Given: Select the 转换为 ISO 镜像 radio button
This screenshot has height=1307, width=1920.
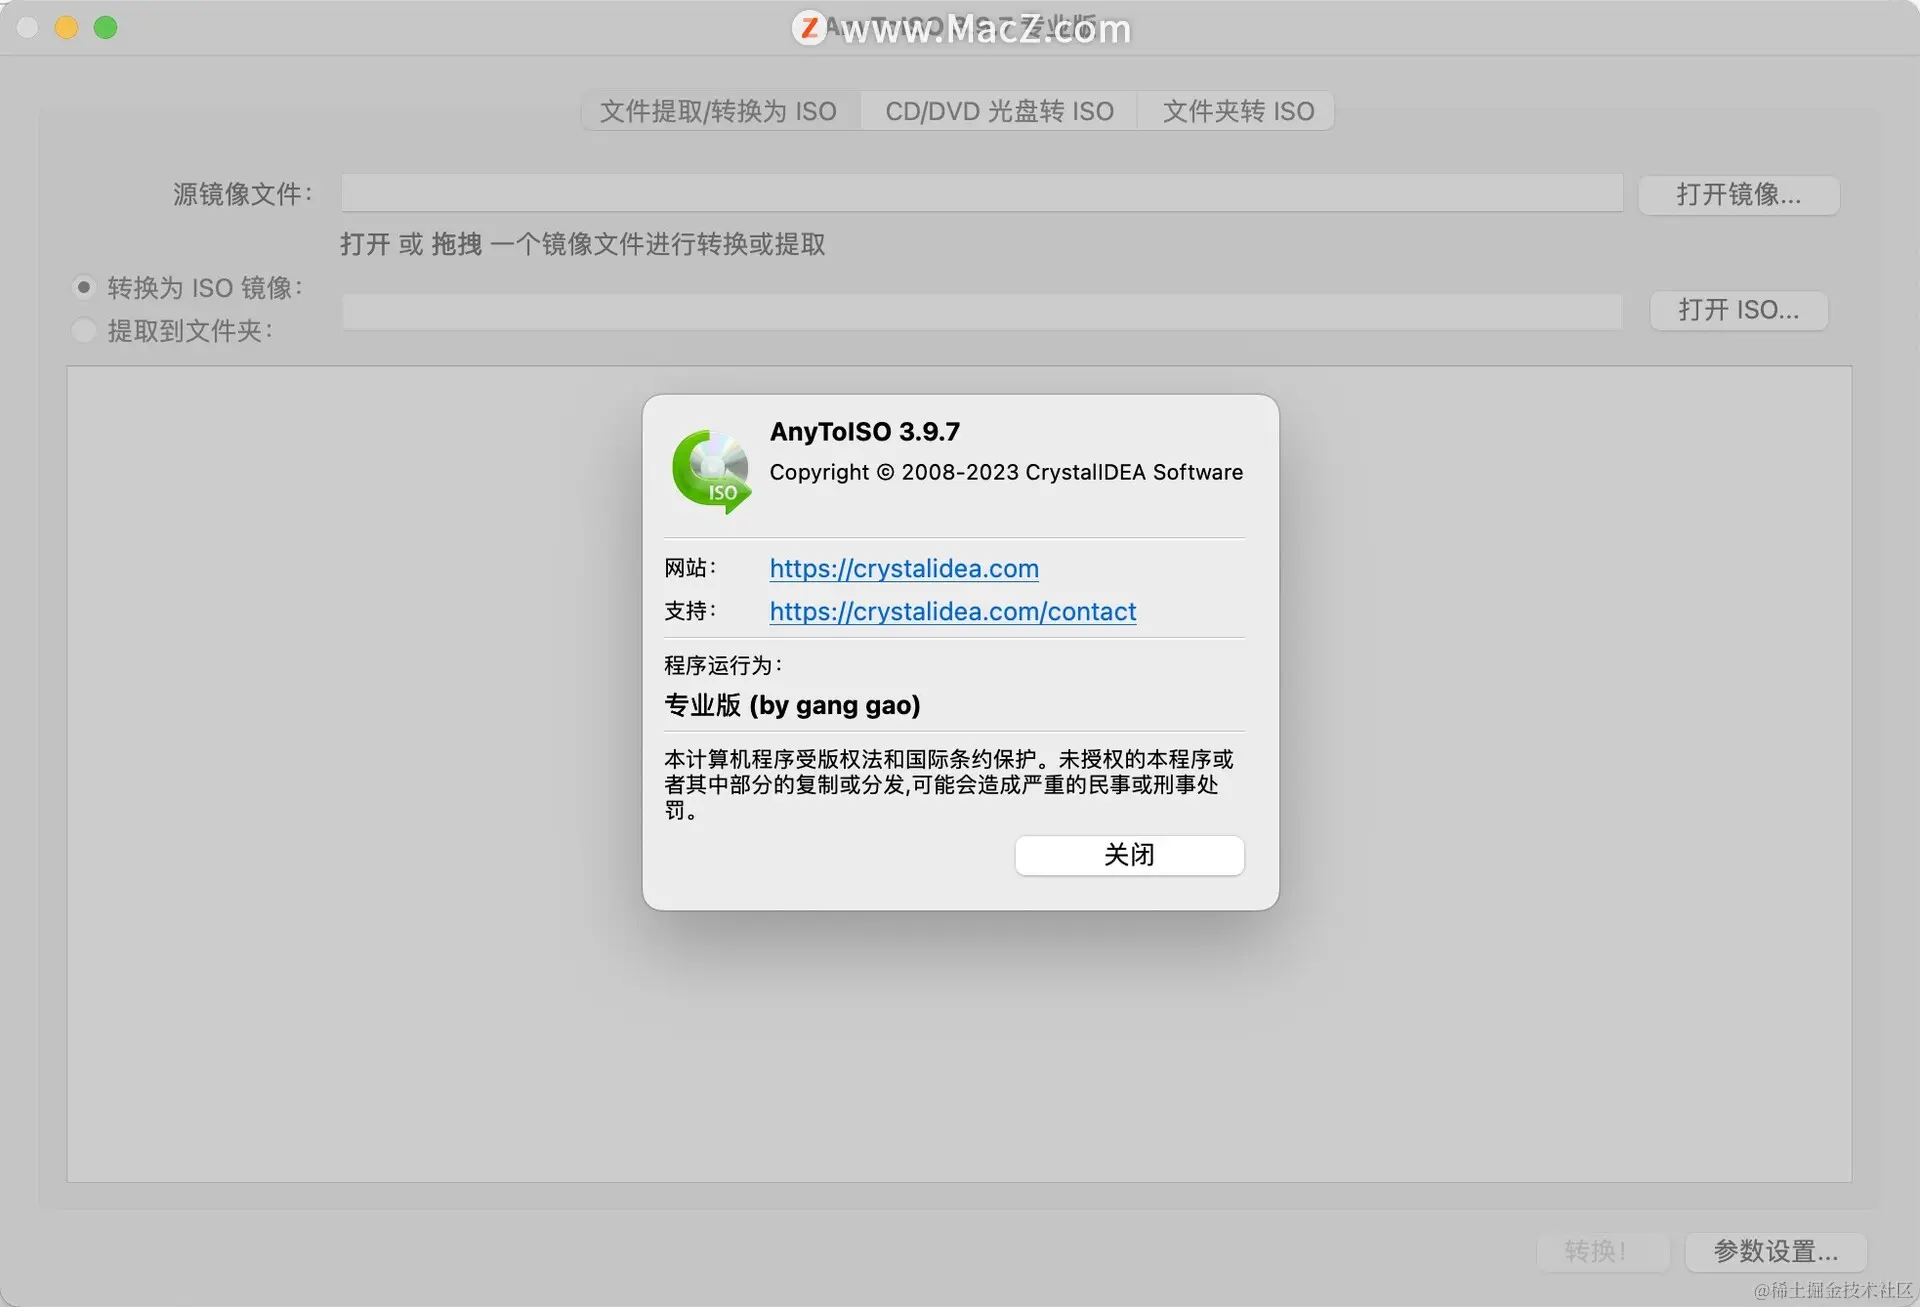Looking at the screenshot, I should point(84,288).
